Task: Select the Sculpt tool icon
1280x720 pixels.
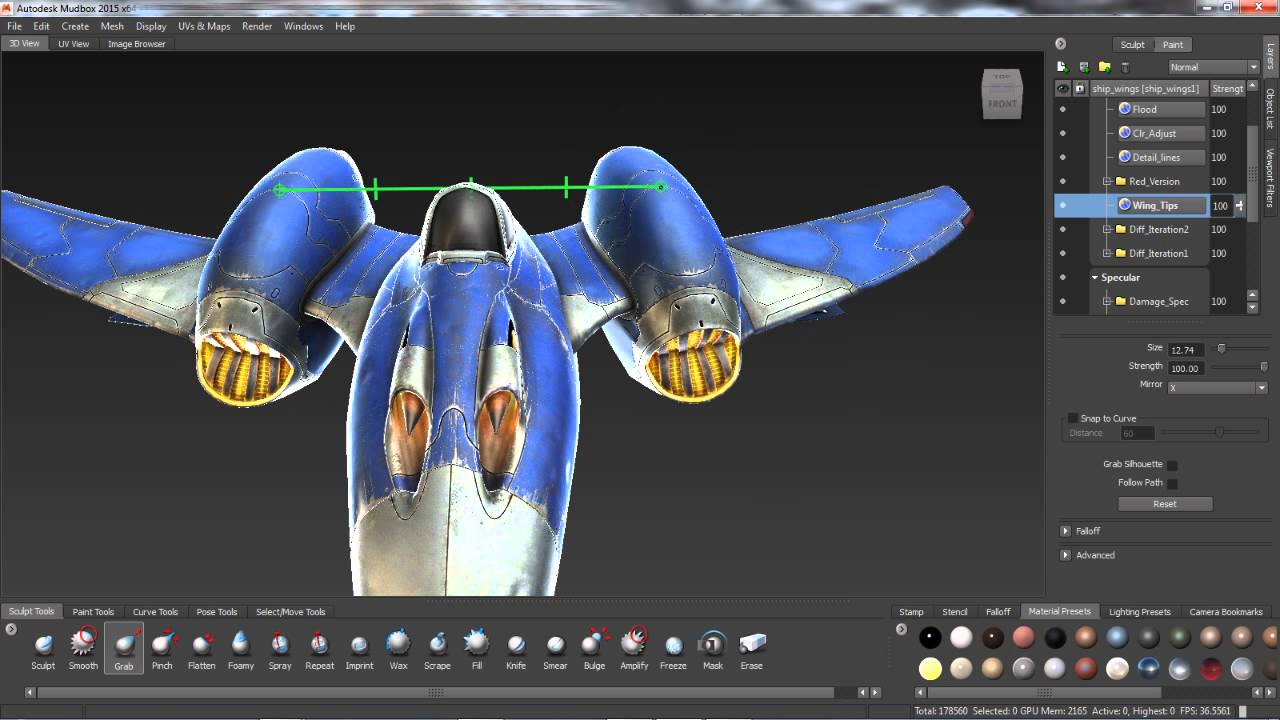Action: 43,644
